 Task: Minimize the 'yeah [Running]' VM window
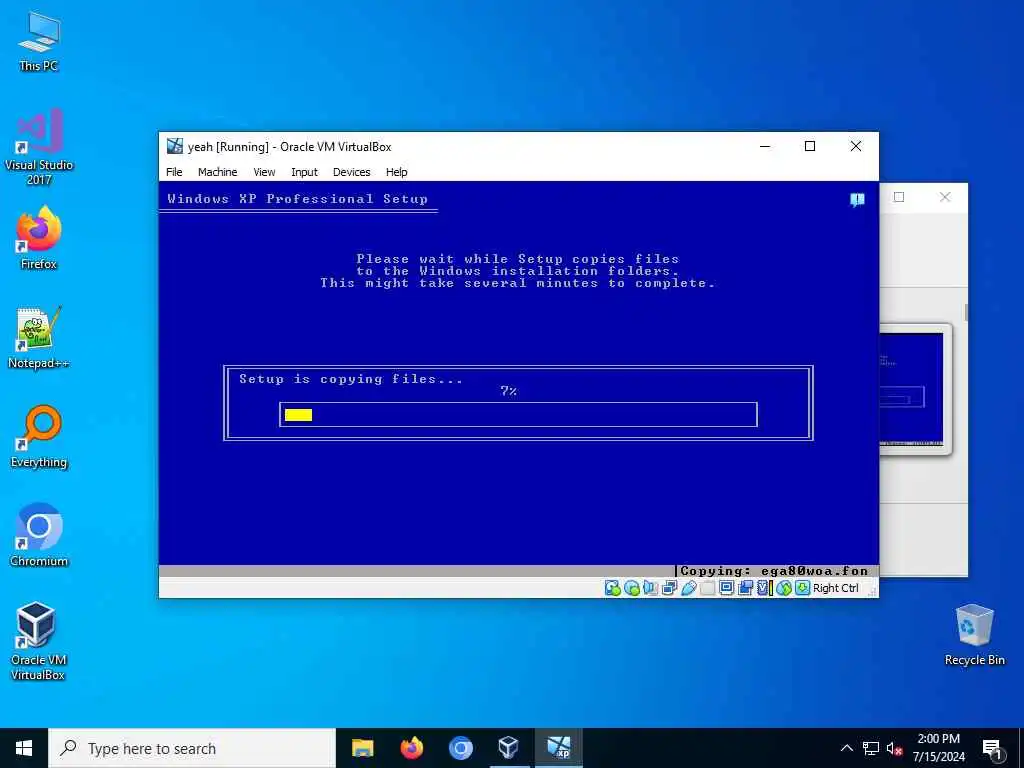[x=765, y=146]
